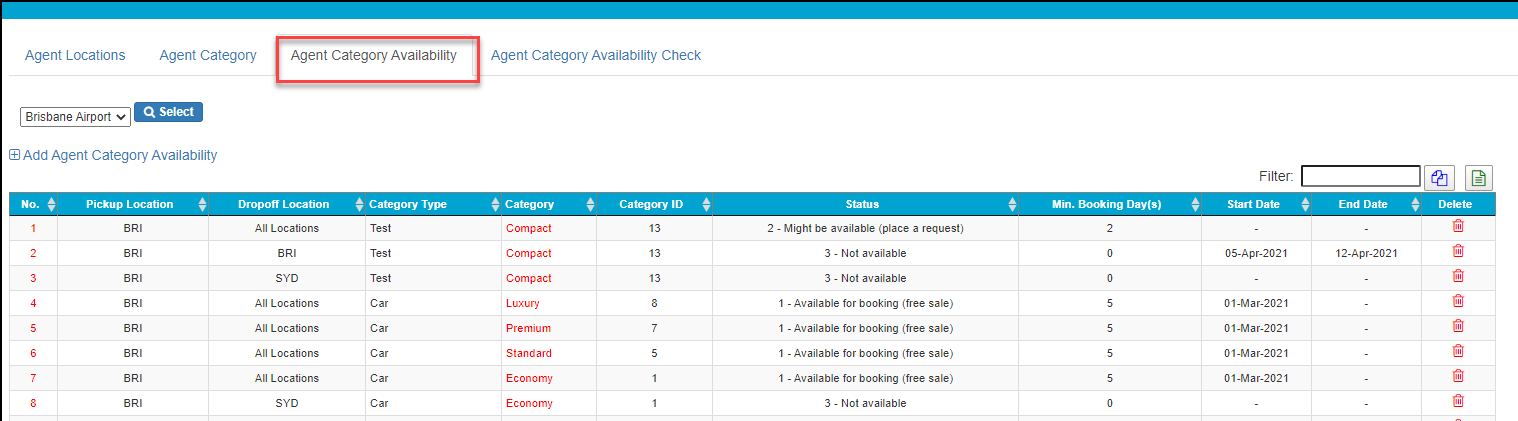1518x421 pixels.
Task: Click plus icon beside Add Agent Category Availability
Action: (x=15, y=155)
